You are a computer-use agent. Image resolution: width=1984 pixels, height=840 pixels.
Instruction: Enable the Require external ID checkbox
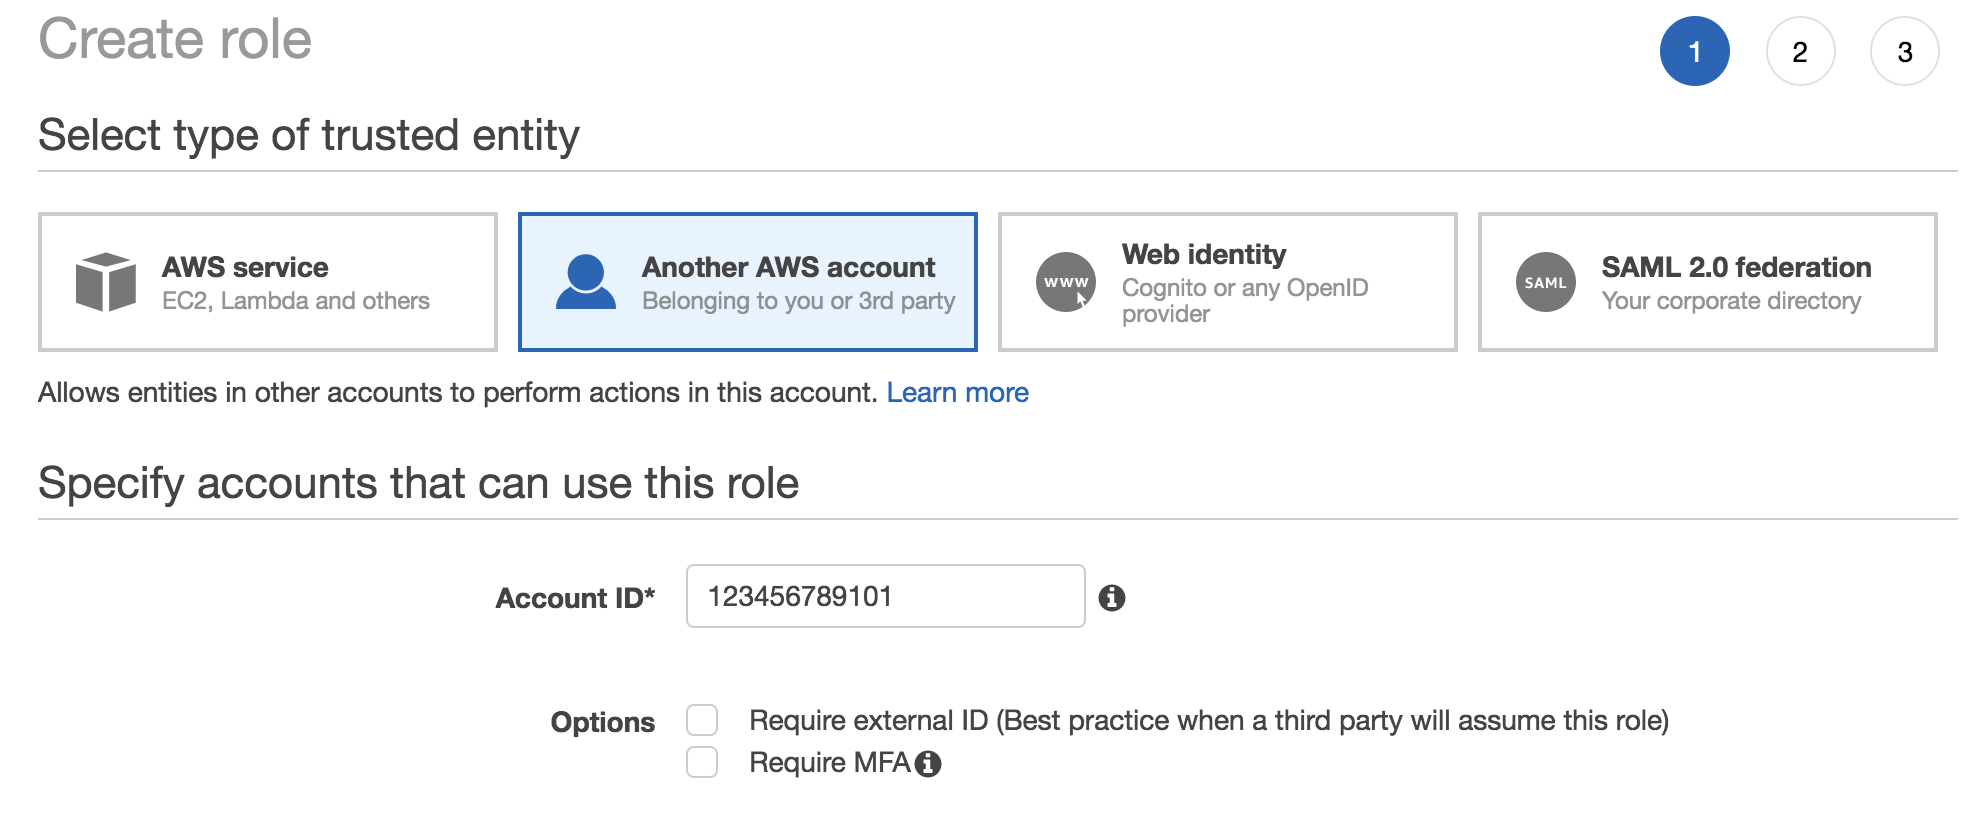(702, 720)
